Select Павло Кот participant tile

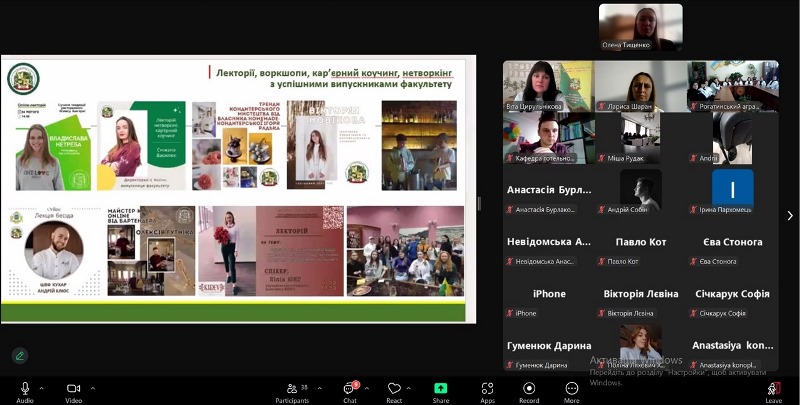coord(640,246)
